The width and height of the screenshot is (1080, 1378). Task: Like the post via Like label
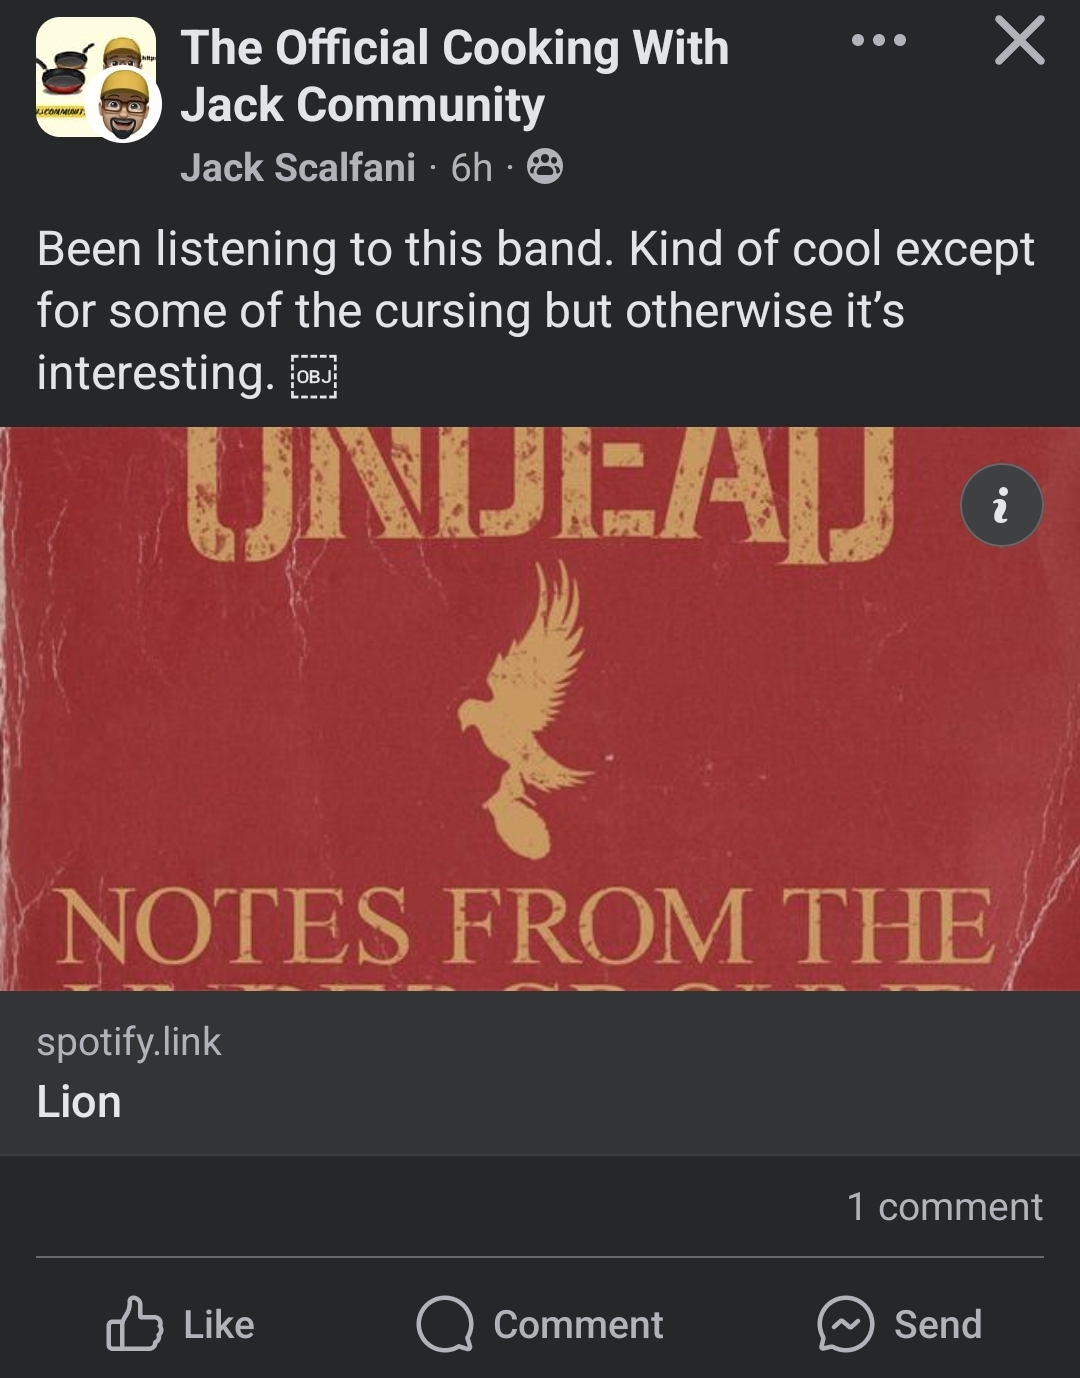(219, 1324)
